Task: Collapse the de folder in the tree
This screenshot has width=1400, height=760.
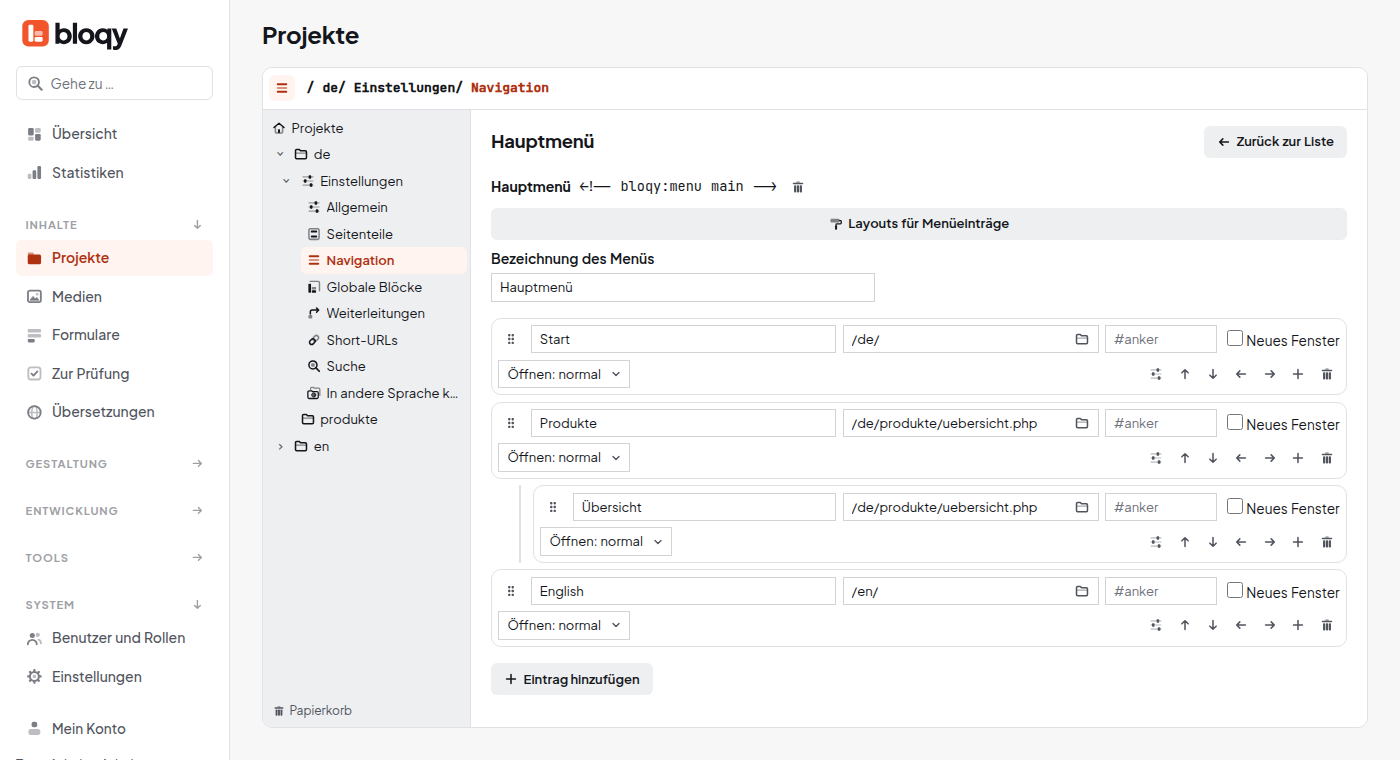Action: click(280, 155)
